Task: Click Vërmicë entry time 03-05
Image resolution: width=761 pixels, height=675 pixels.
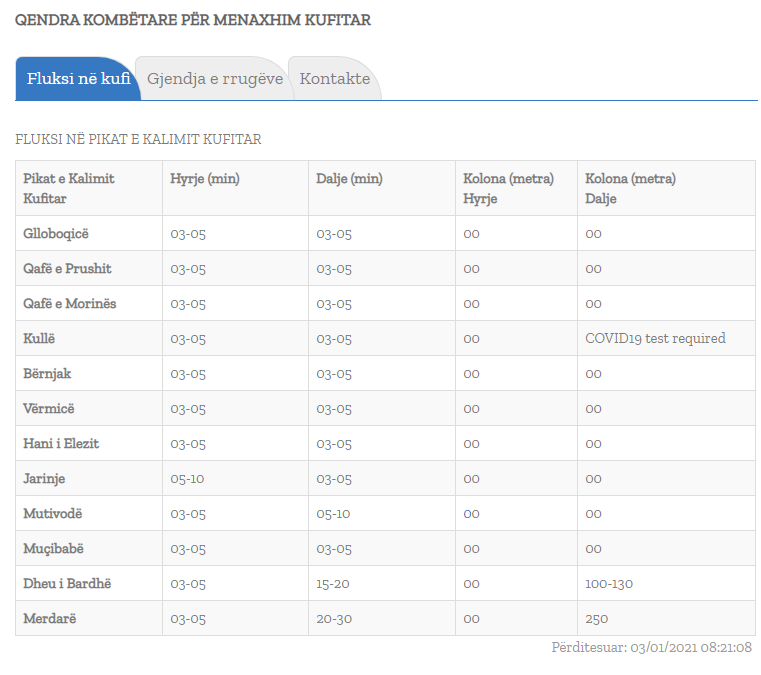Action: [x=188, y=409]
